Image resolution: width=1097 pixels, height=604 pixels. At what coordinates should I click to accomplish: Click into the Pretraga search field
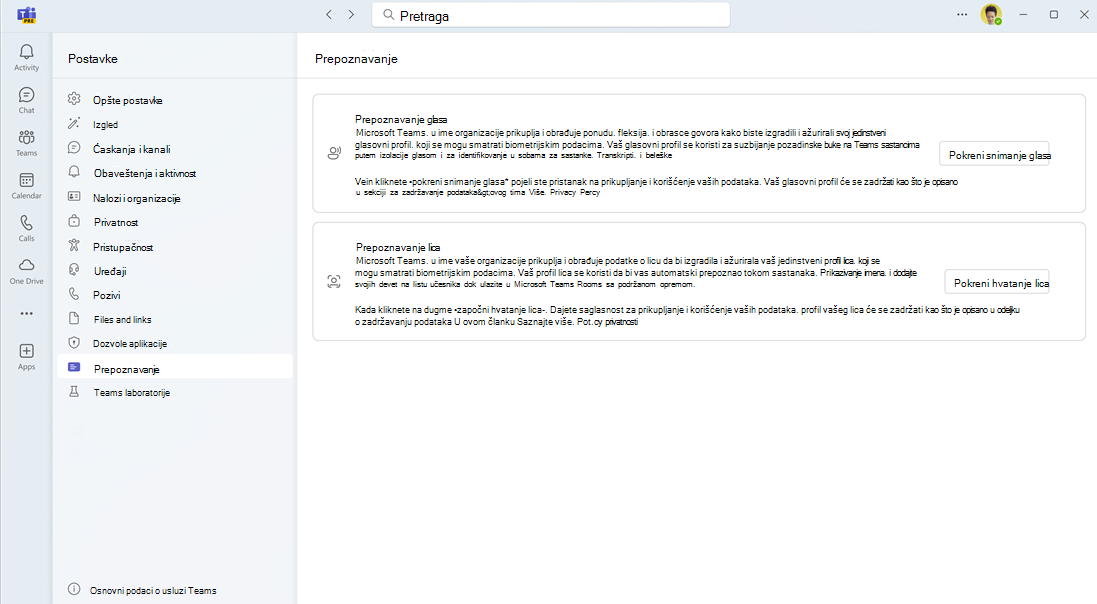[551, 15]
